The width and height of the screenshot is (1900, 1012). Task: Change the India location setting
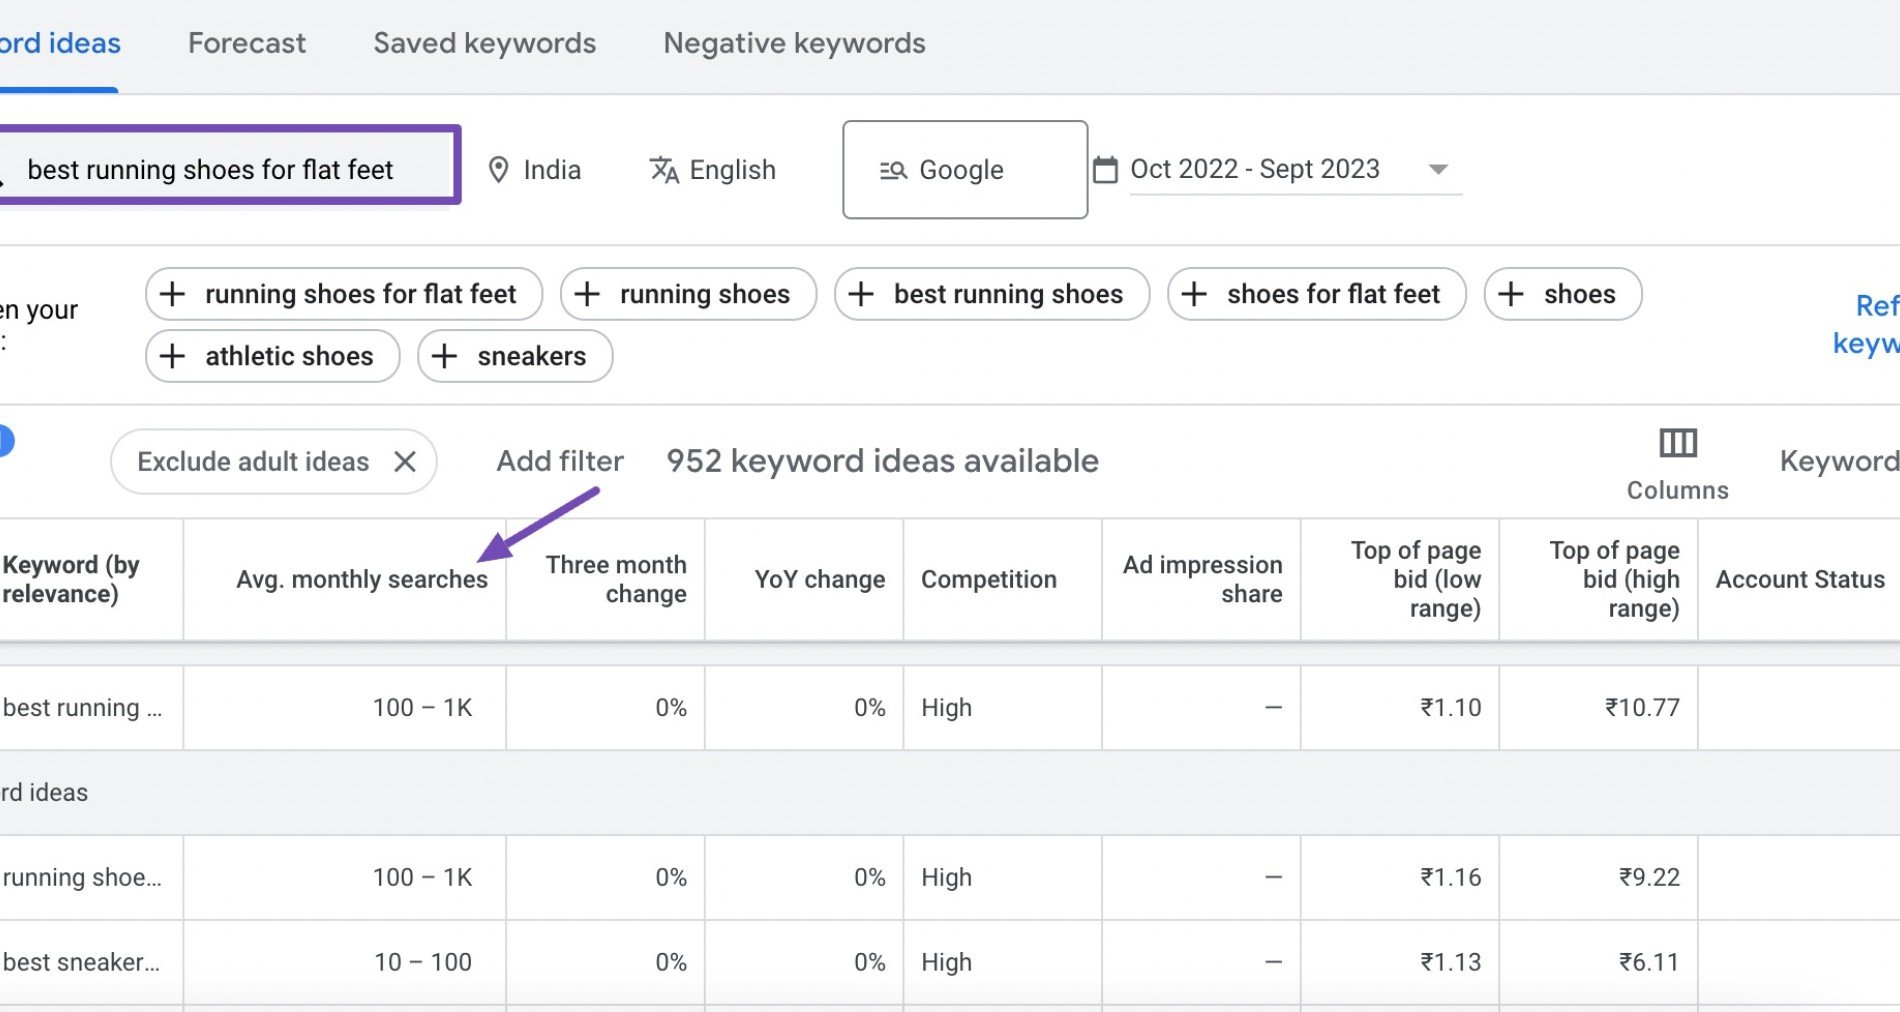[551, 170]
